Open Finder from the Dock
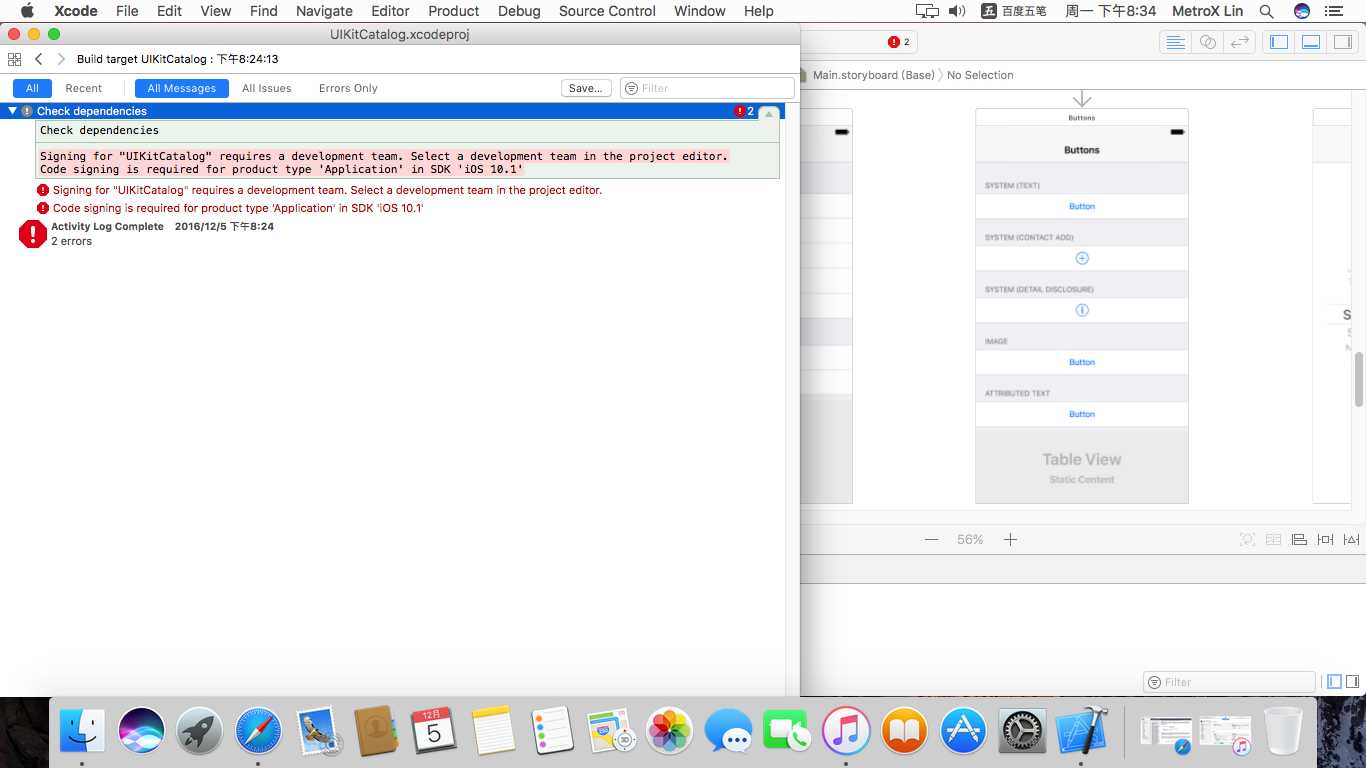Image resolution: width=1366 pixels, height=768 pixels. tap(82, 731)
